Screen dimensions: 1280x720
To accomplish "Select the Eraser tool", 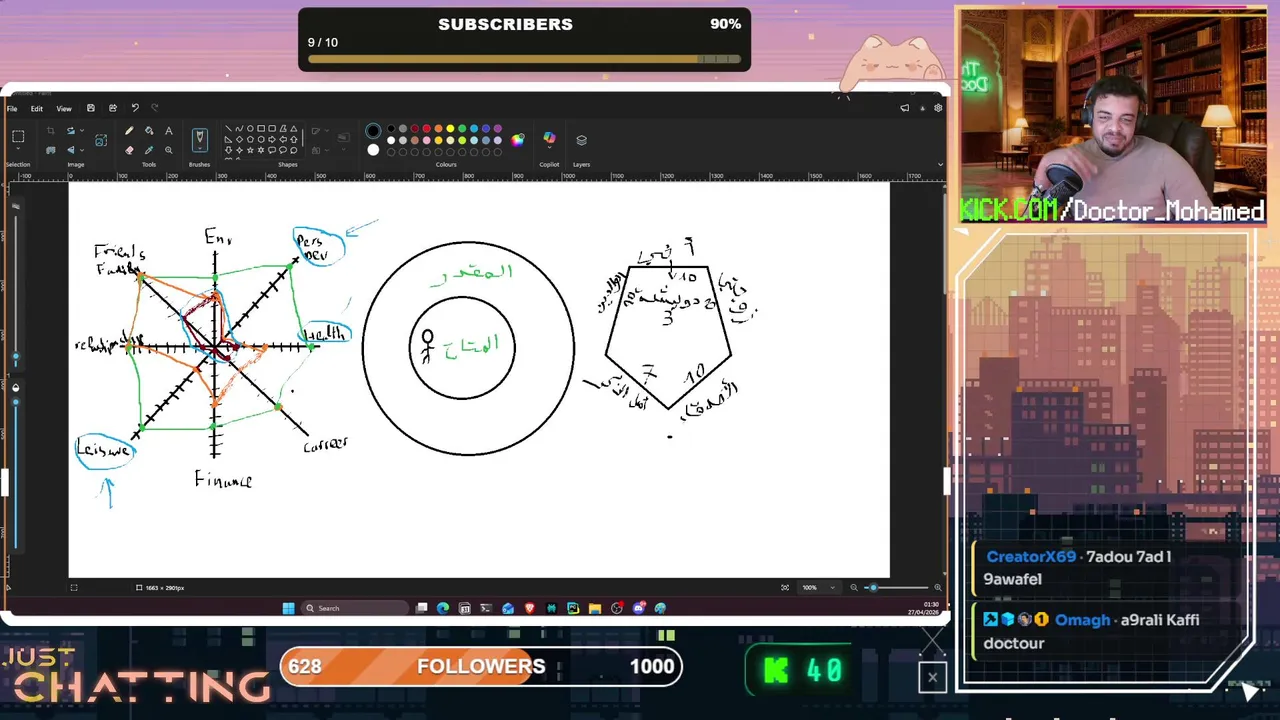I will (x=129, y=150).
